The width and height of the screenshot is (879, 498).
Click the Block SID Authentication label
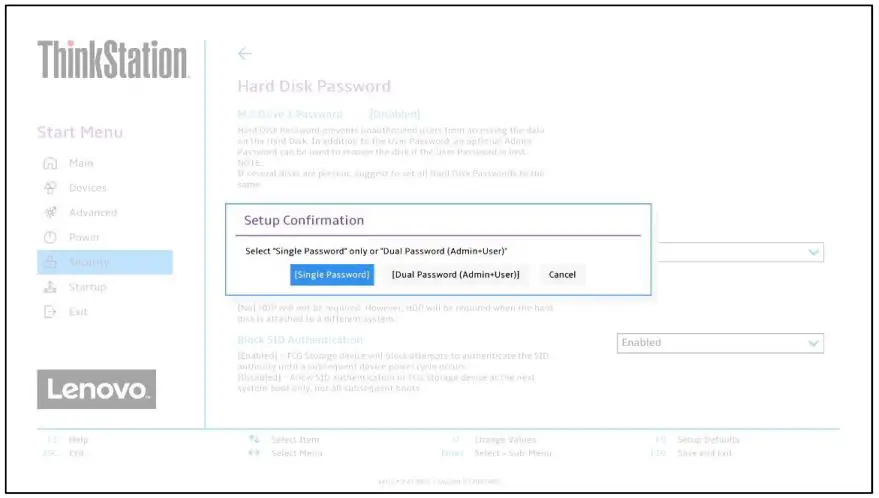click(300, 340)
